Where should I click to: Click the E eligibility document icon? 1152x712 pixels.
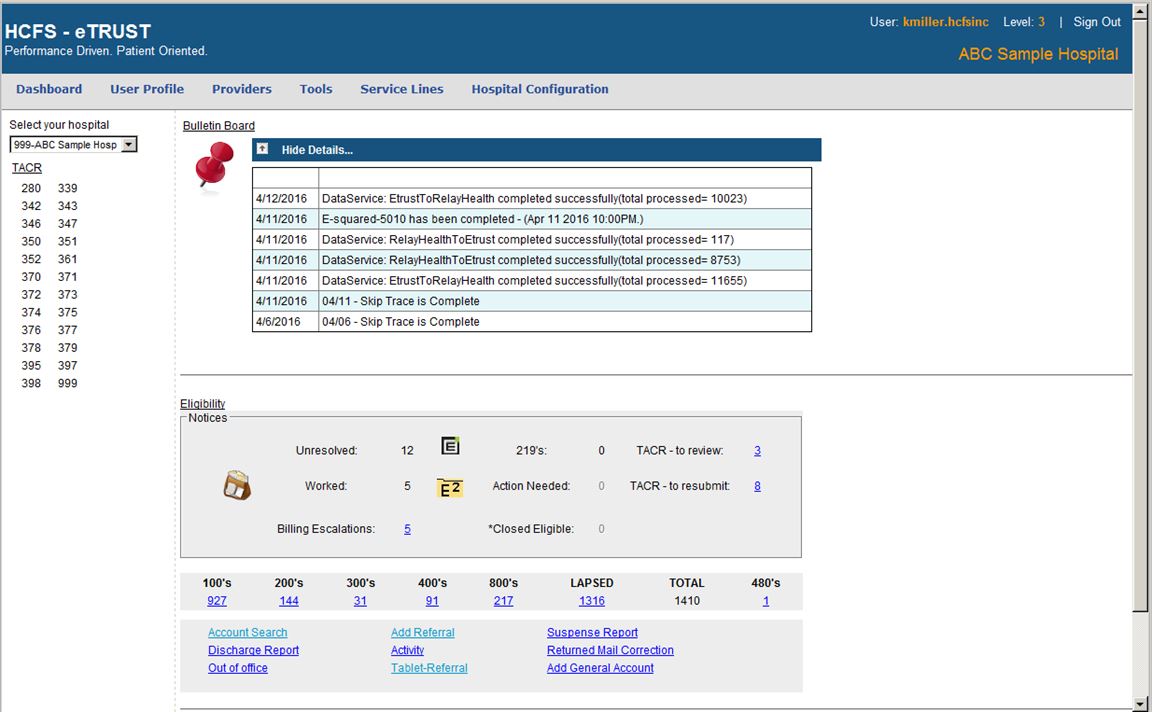click(x=450, y=447)
